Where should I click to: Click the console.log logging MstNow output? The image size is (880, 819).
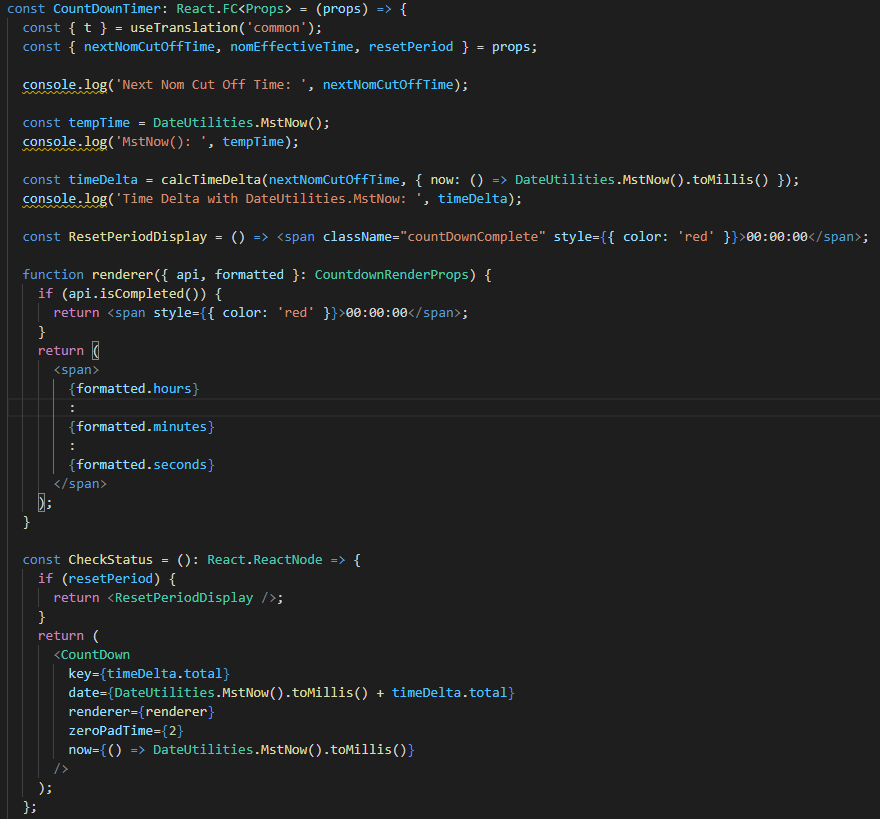pos(63,141)
